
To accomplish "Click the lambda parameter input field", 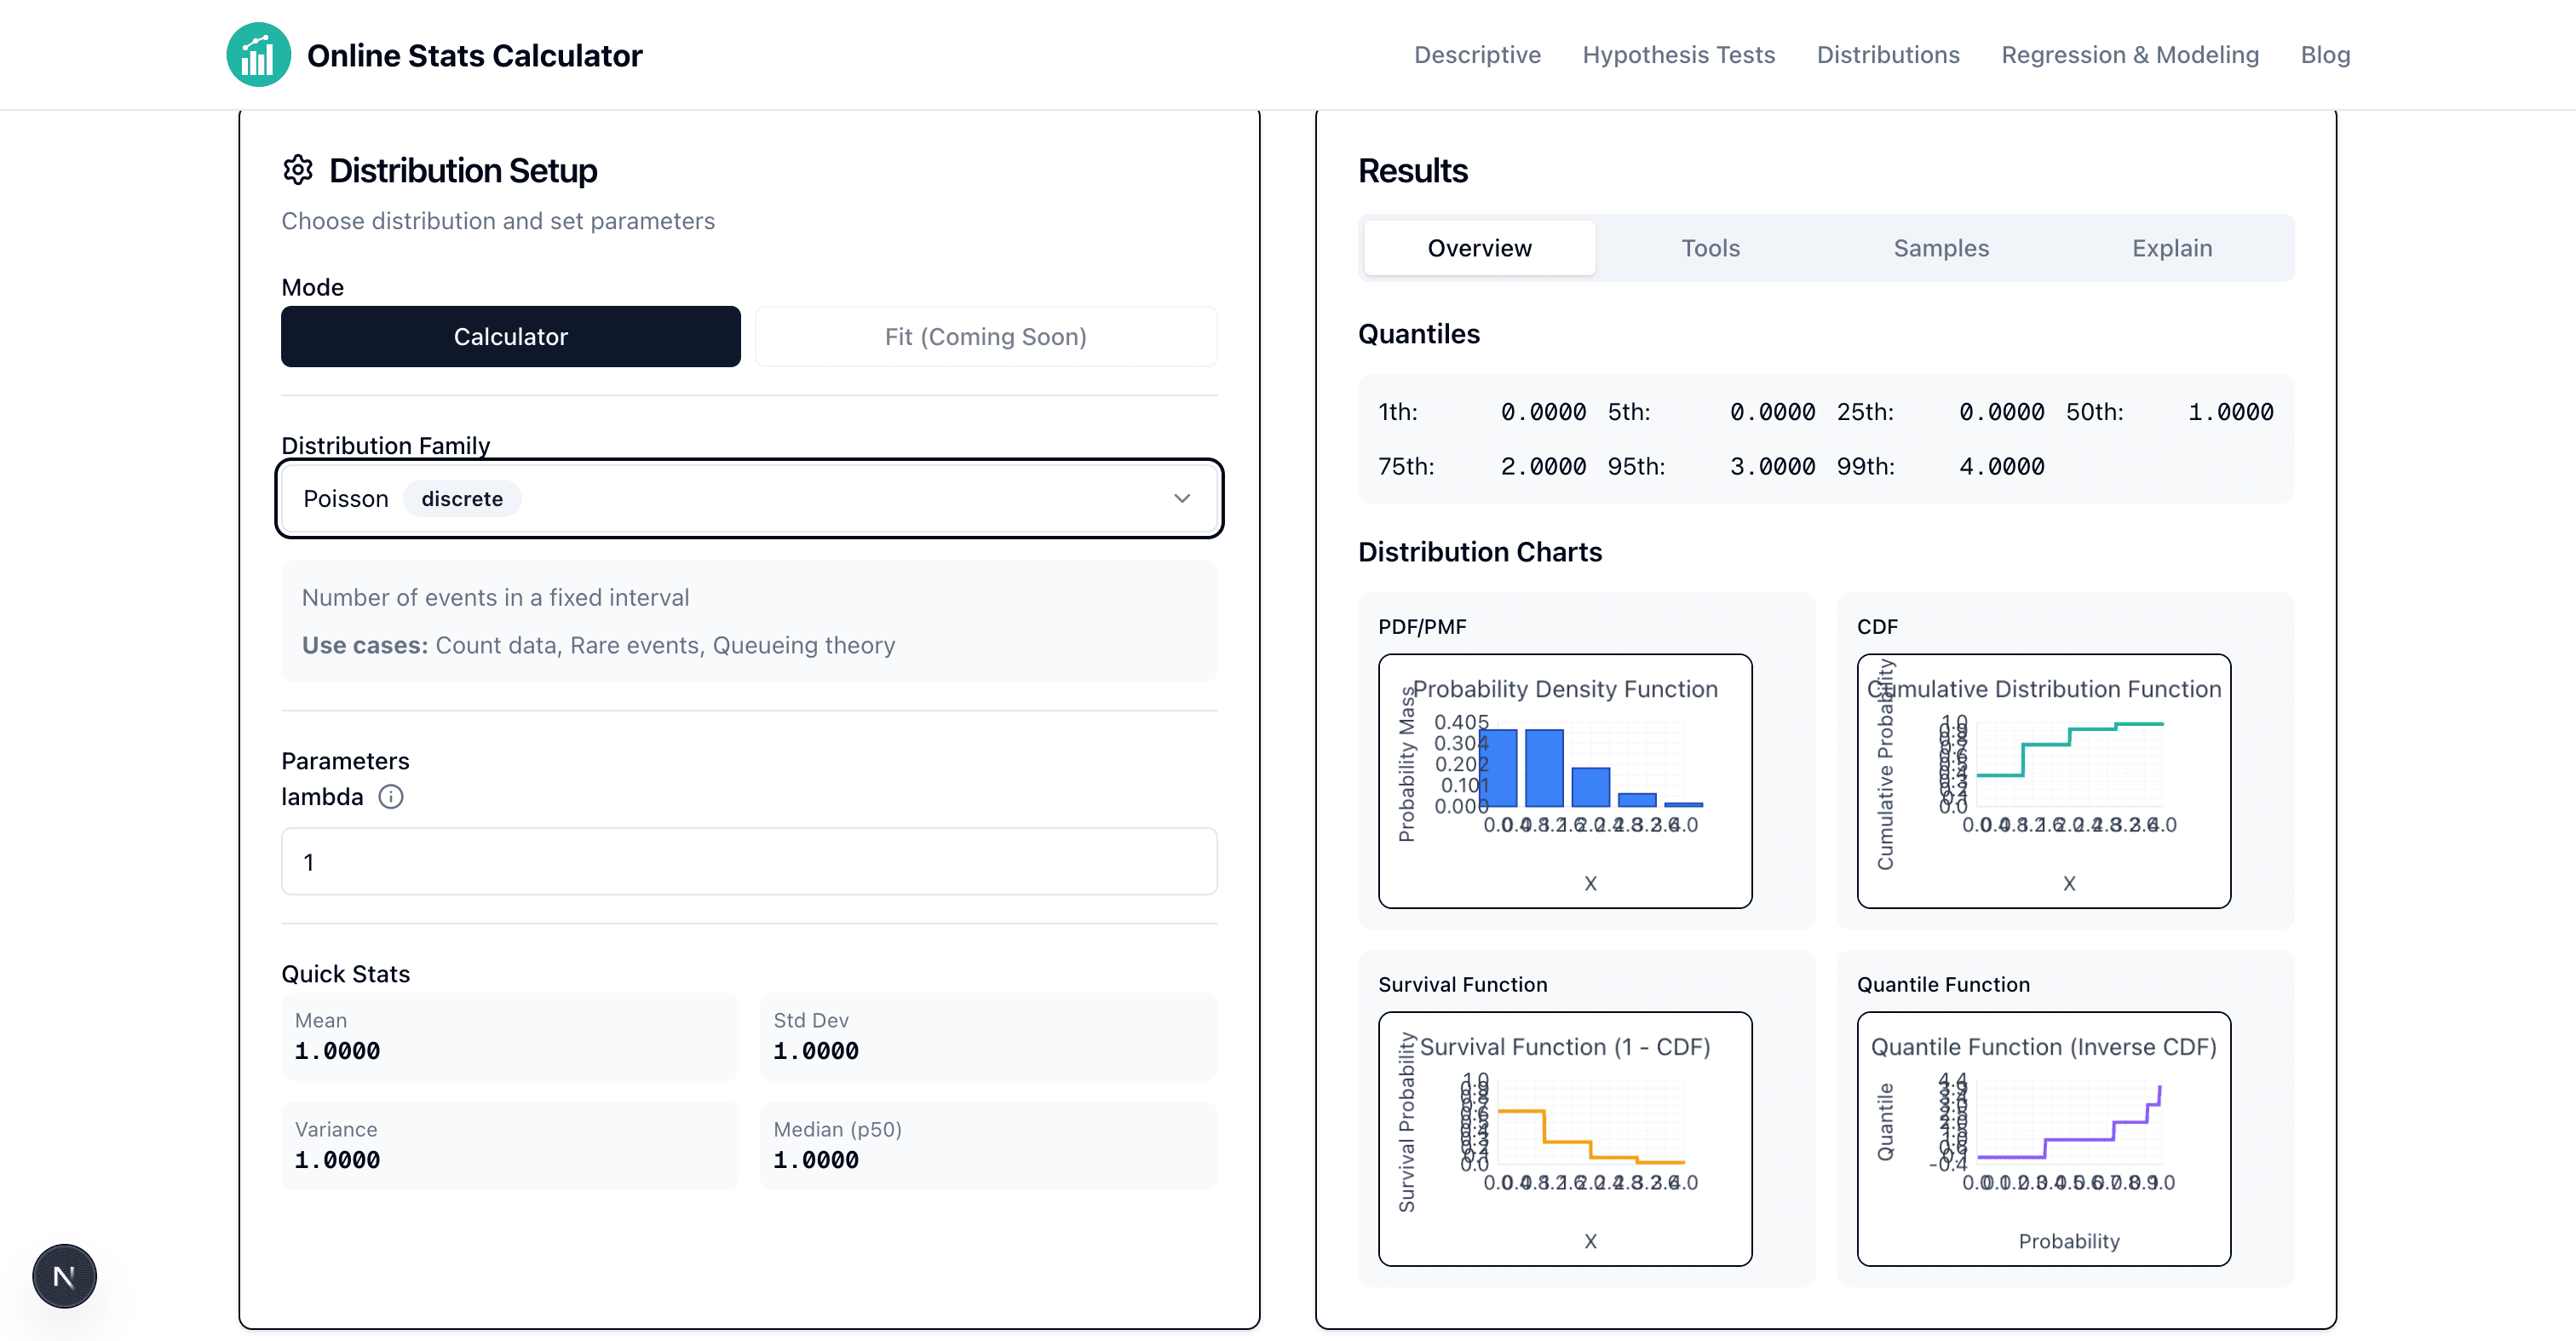I will point(748,862).
